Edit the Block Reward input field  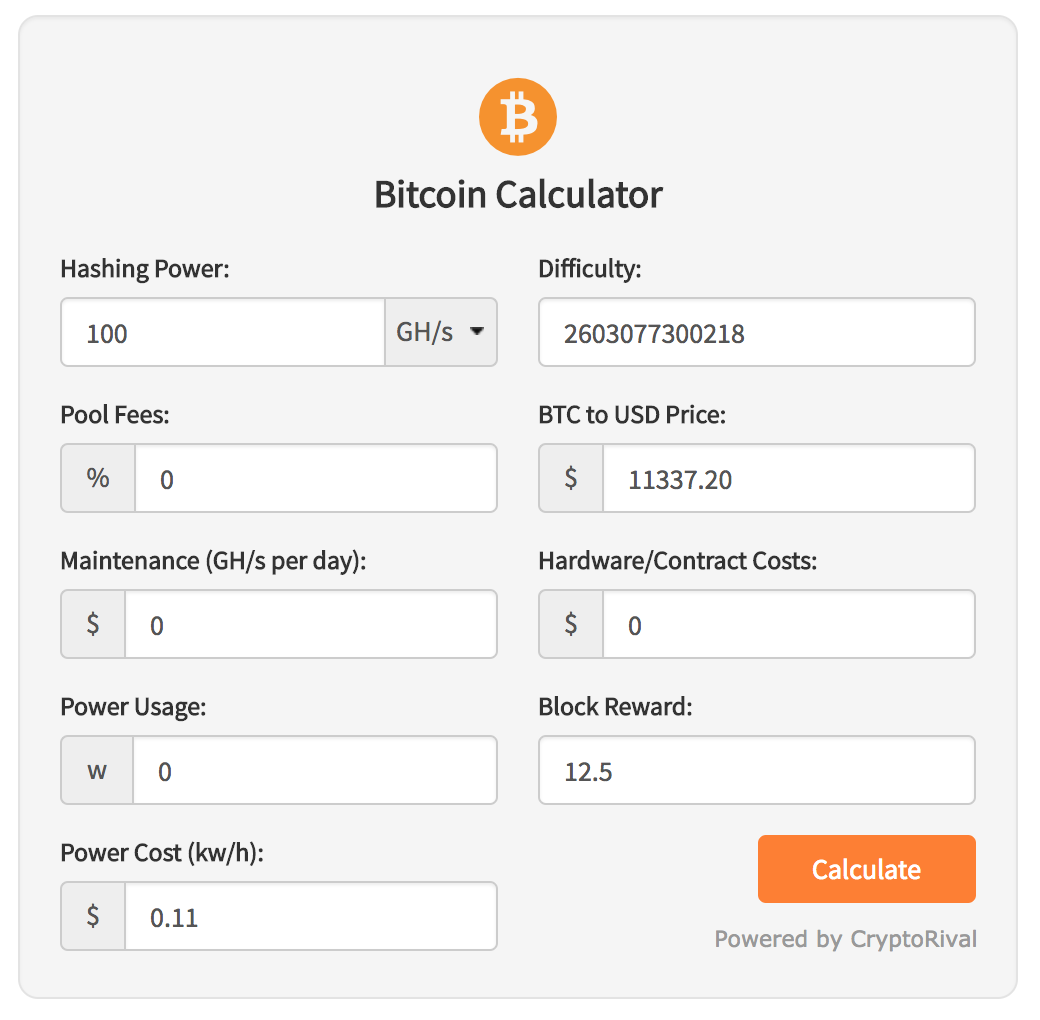click(x=757, y=770)
